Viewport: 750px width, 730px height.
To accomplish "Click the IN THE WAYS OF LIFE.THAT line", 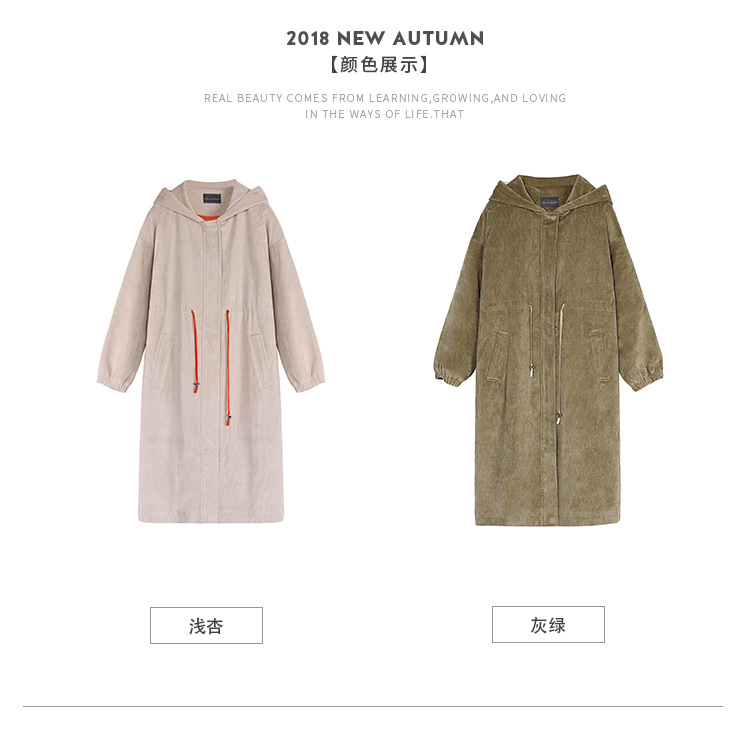I will (385, 114).
